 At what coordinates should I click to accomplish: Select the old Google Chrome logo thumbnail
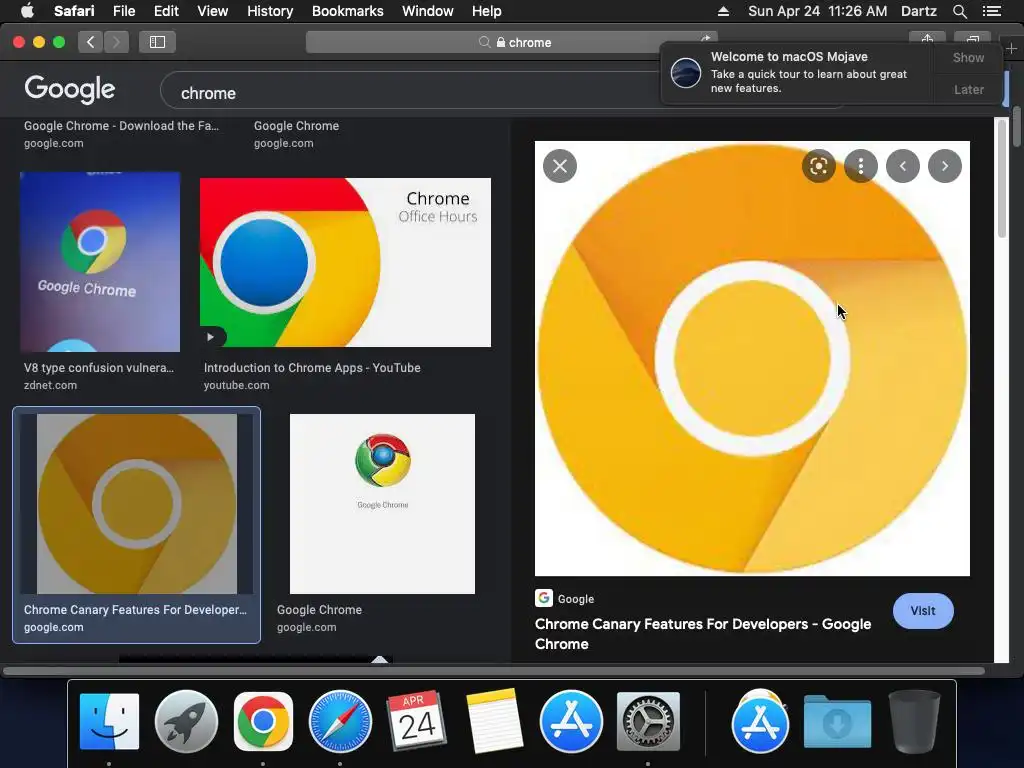[382, 504]
